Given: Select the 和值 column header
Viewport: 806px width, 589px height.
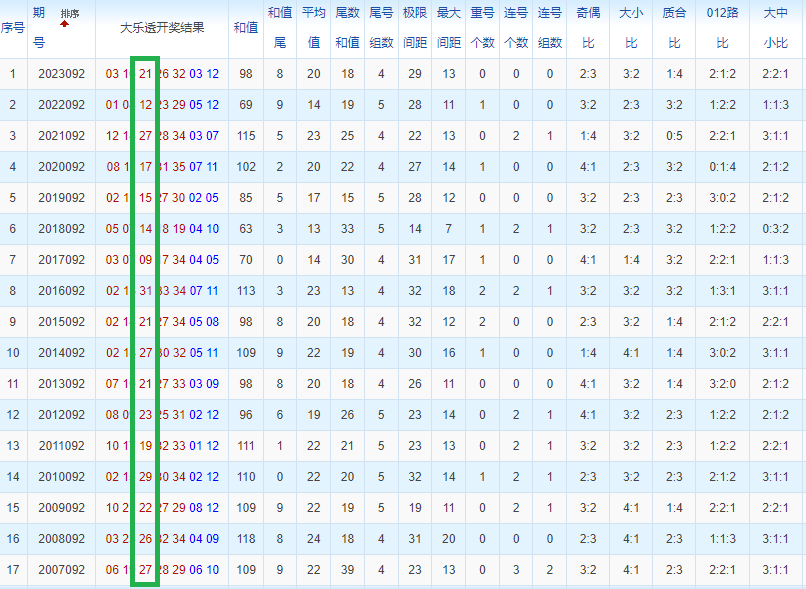Looking at the screenshot, I should (246, 28).
